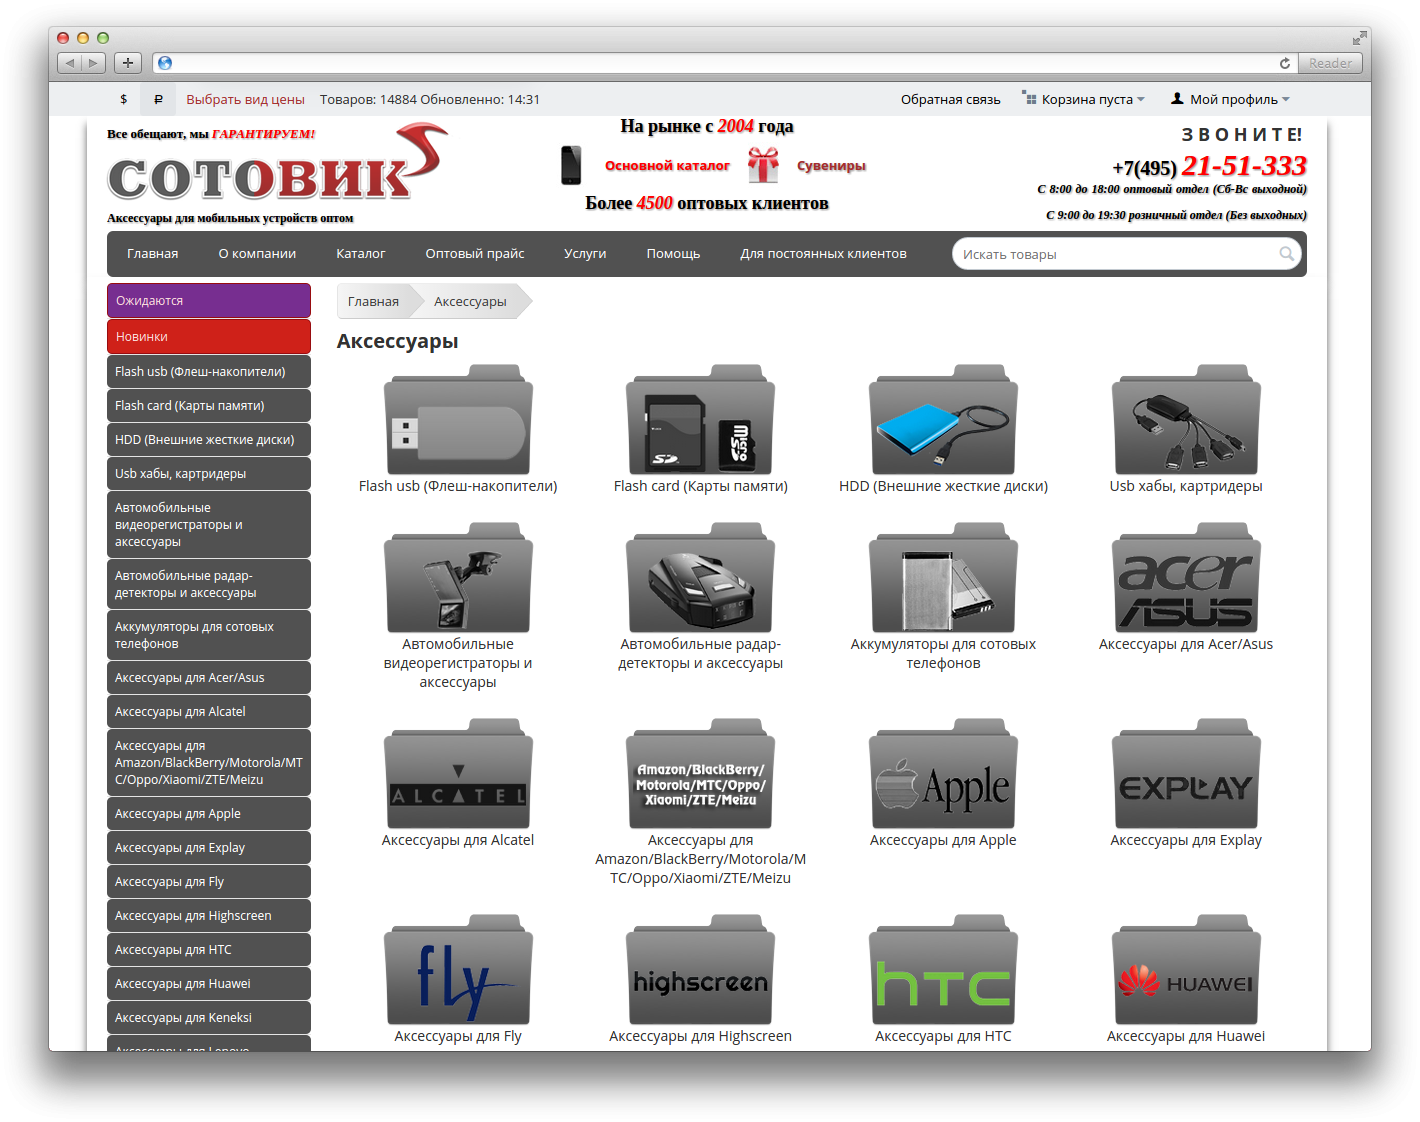Open the Amazon/BlackBerry/Motorola folder icon
The height and width of the screenshot is (1122, 1420).
[x=700, y=774]
